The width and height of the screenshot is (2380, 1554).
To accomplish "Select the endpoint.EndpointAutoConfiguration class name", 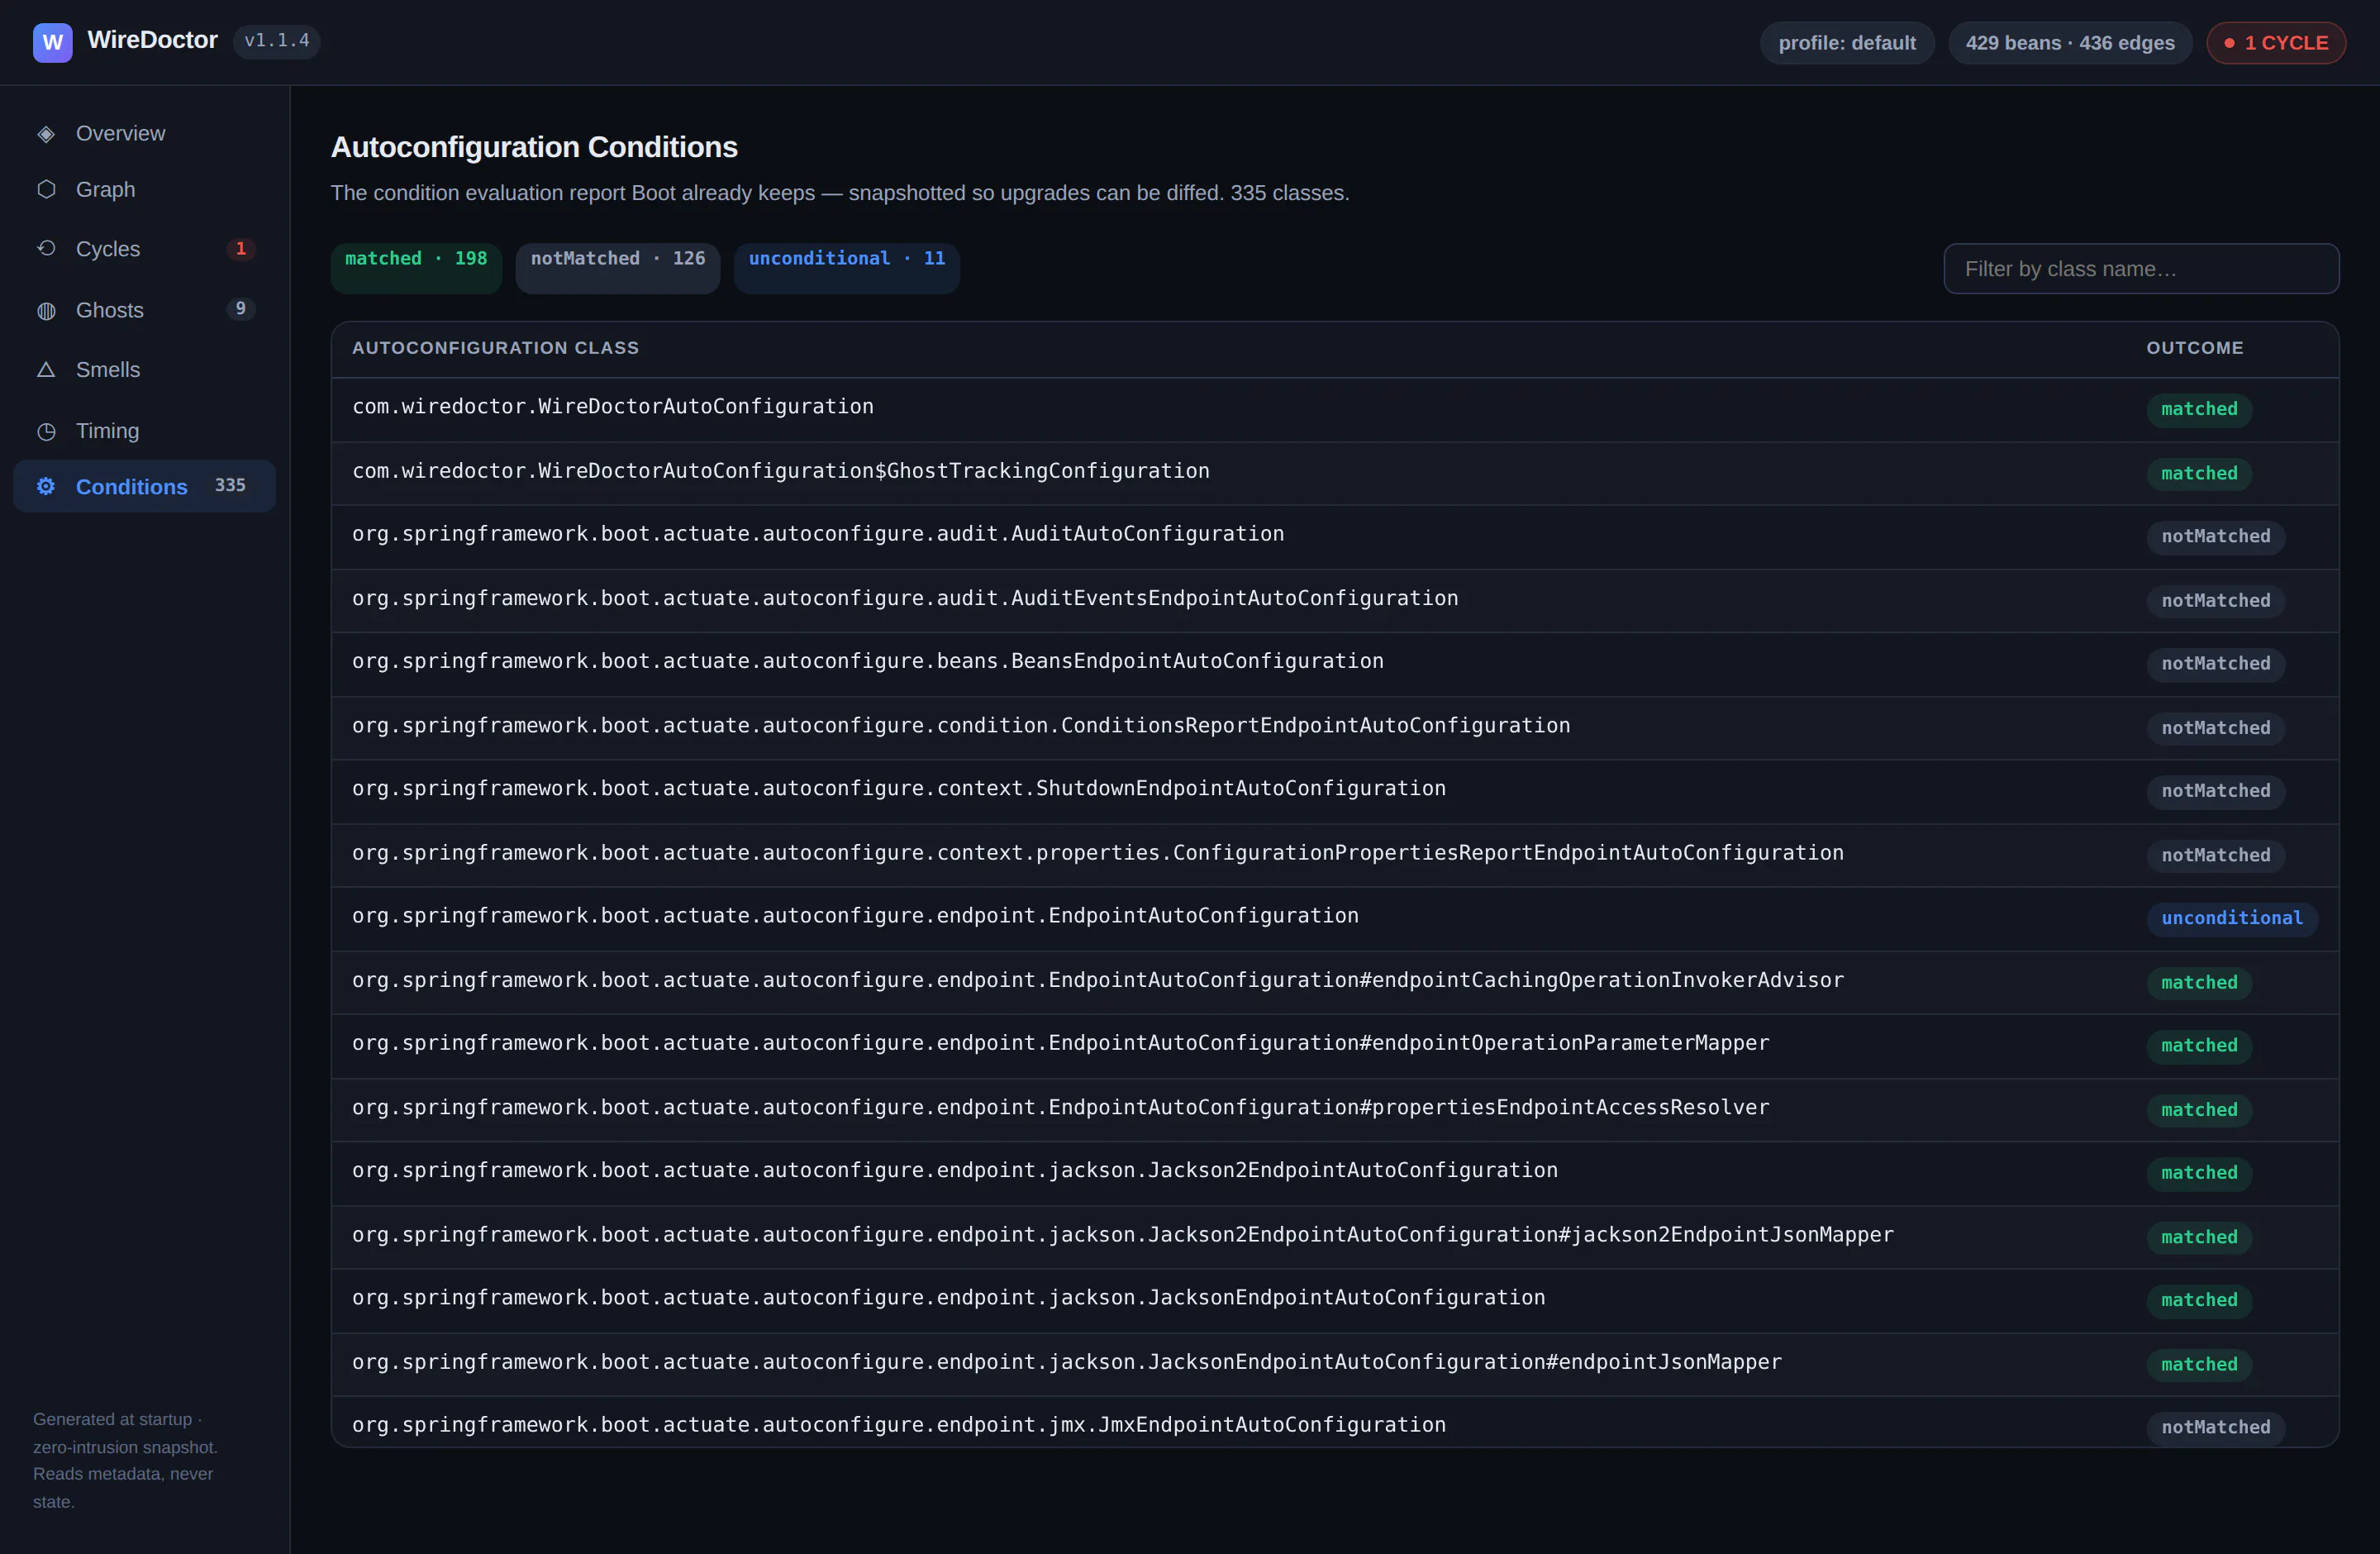I will (855, 916).
